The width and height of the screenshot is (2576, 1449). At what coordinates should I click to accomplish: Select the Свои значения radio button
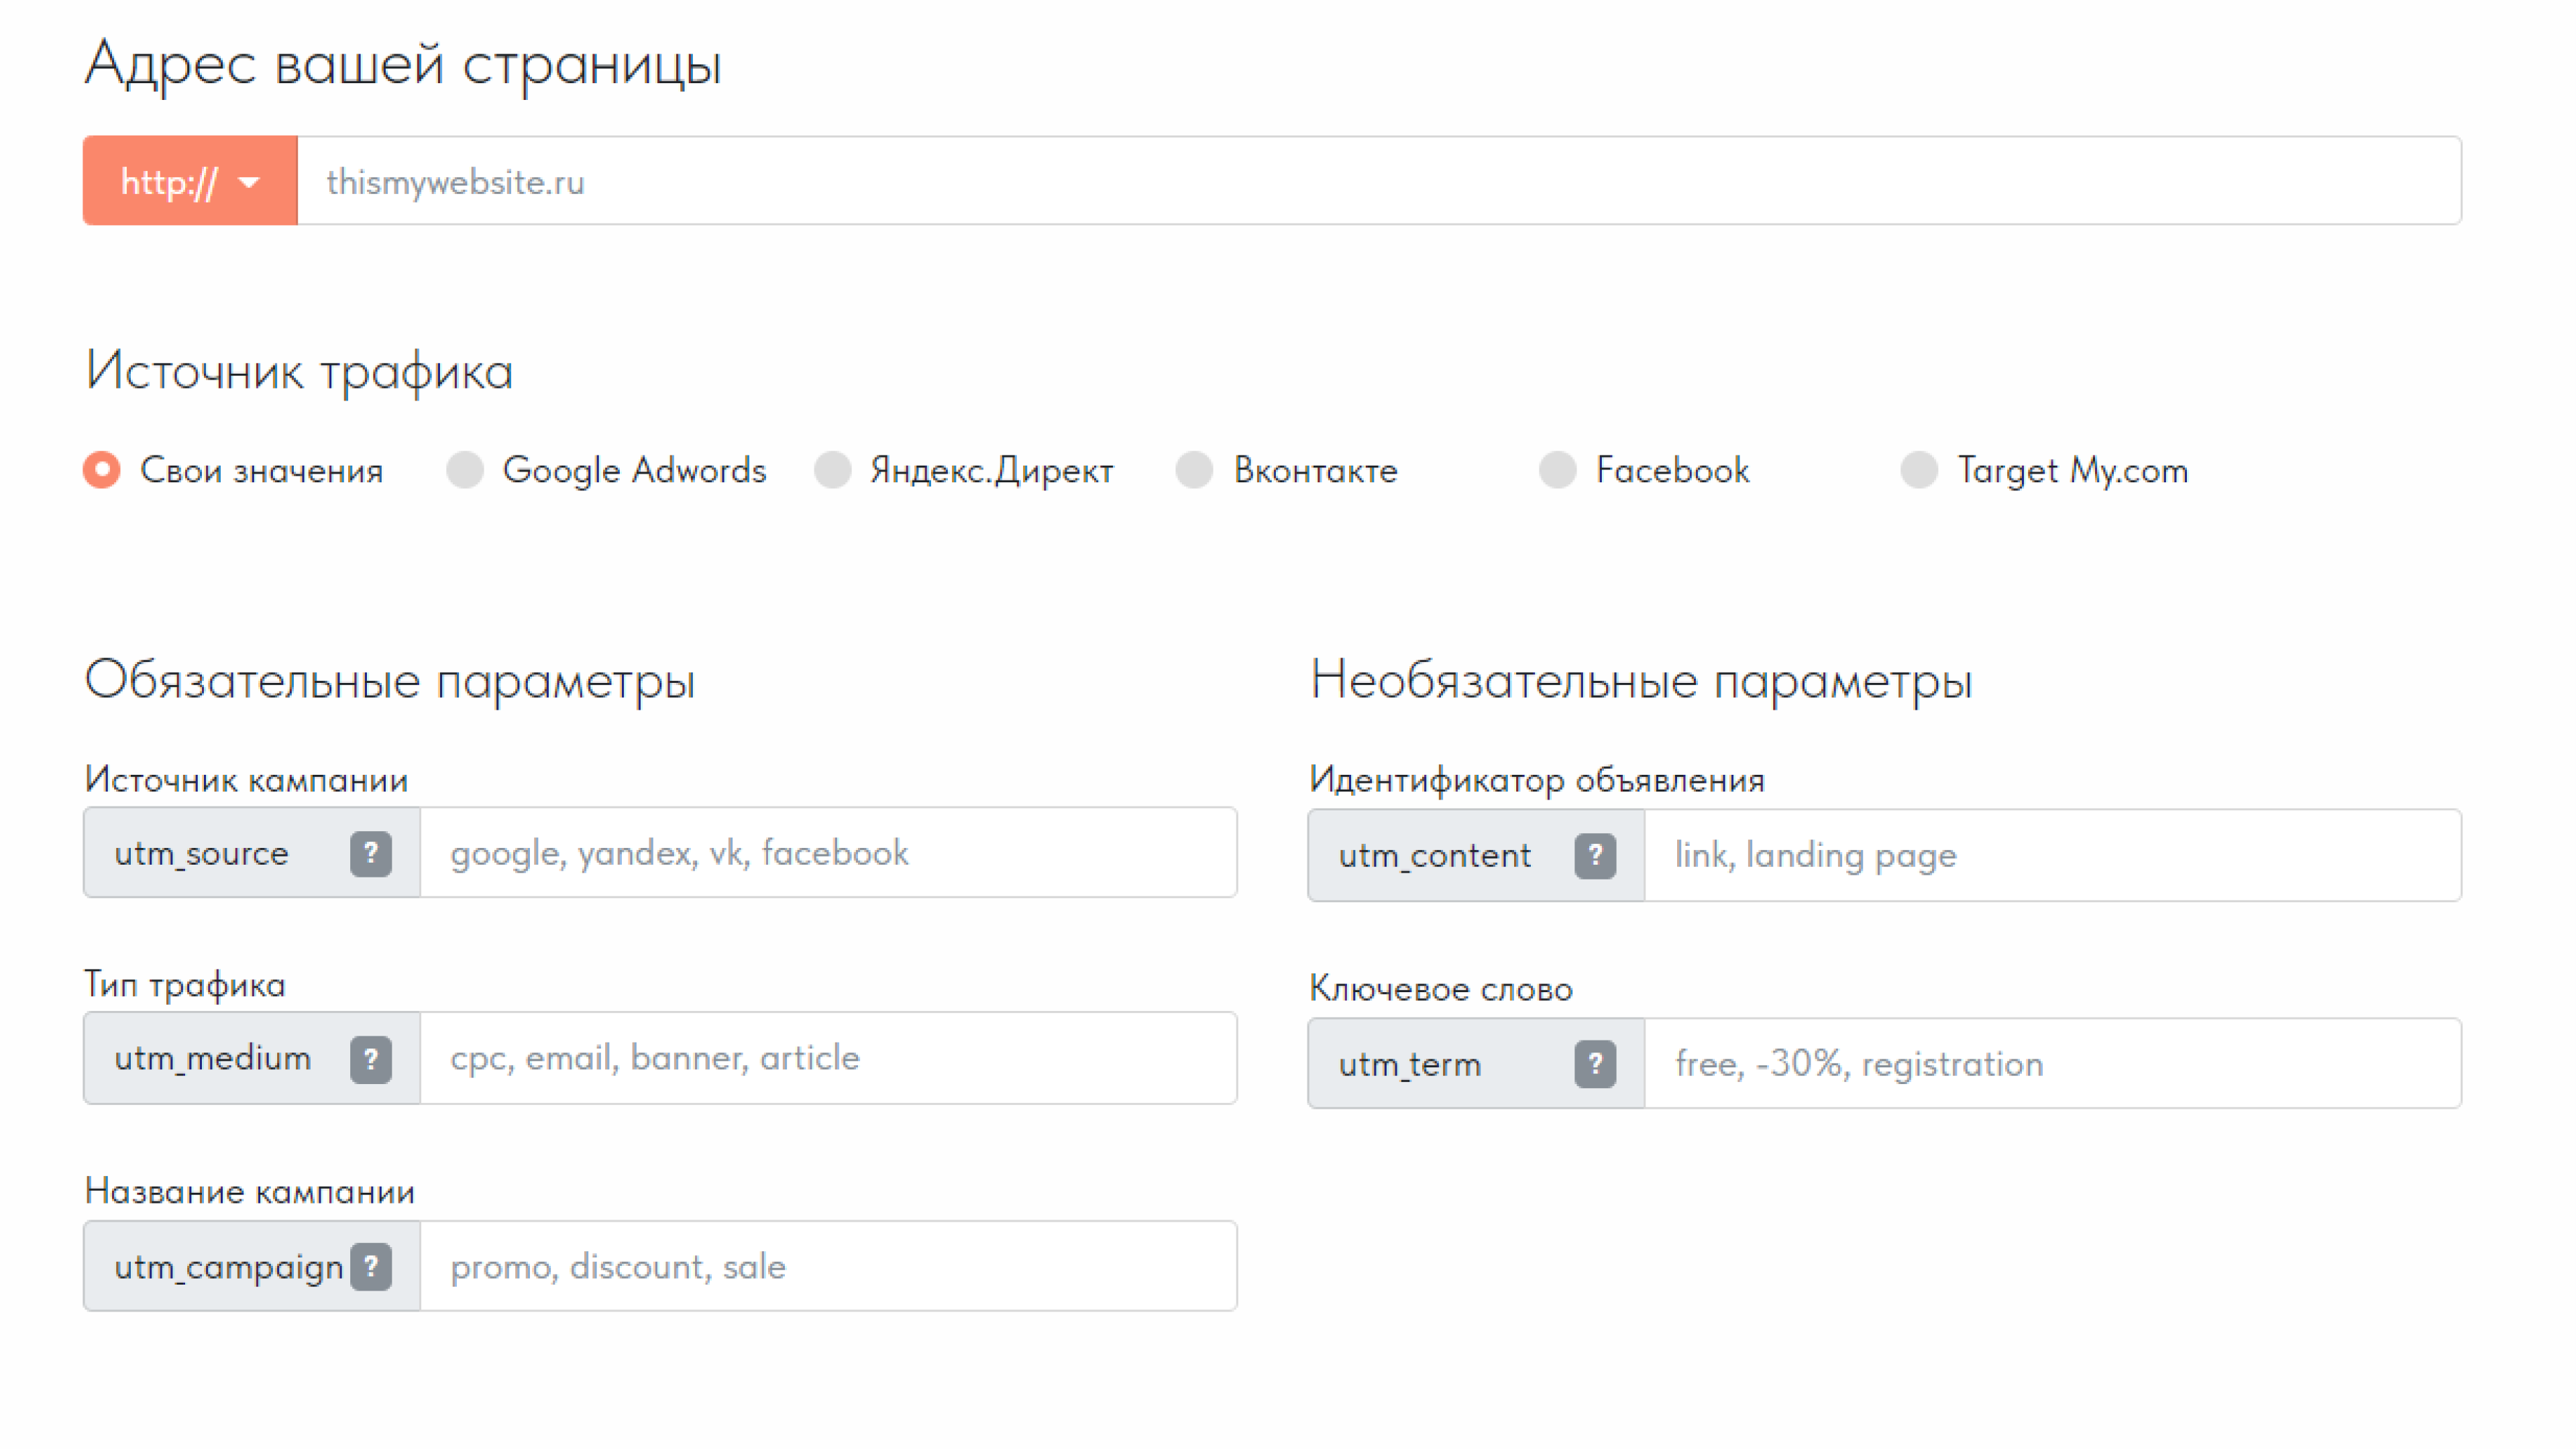pos(102,470)
